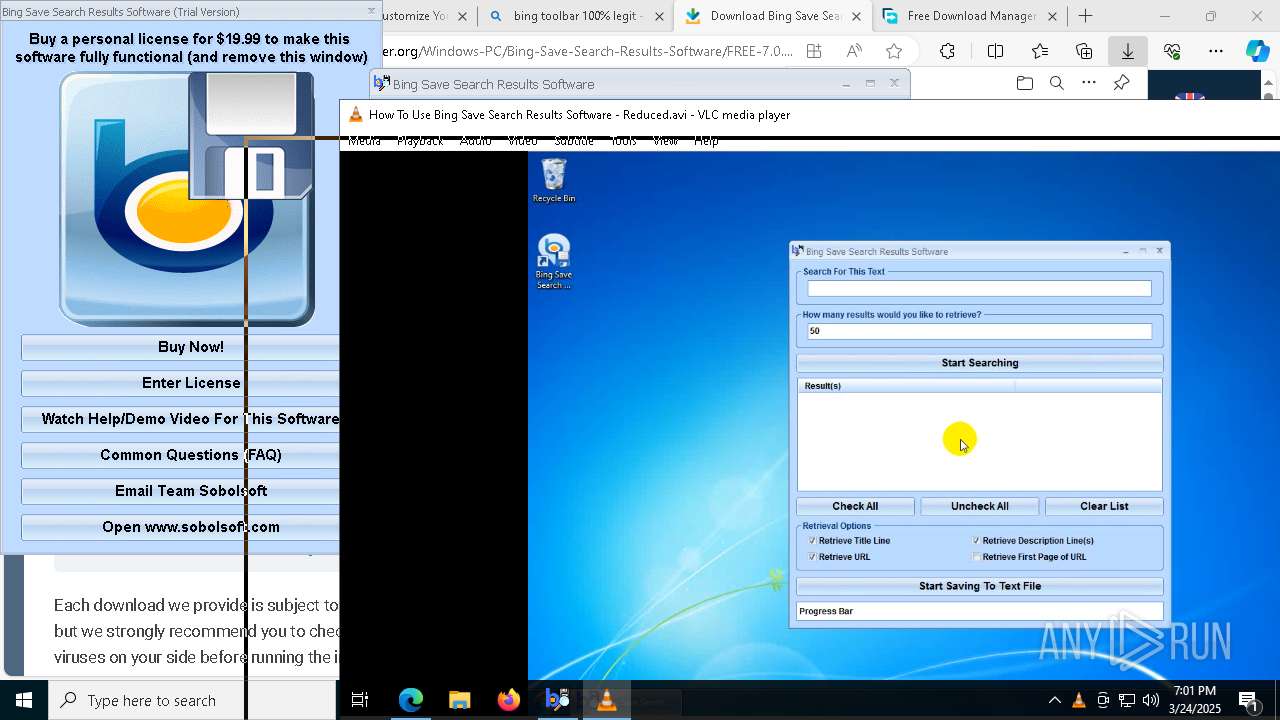The height and width of the screenshot is (720, 1280).
Task: Add this page to favorites star
Action: click(894, 51)
